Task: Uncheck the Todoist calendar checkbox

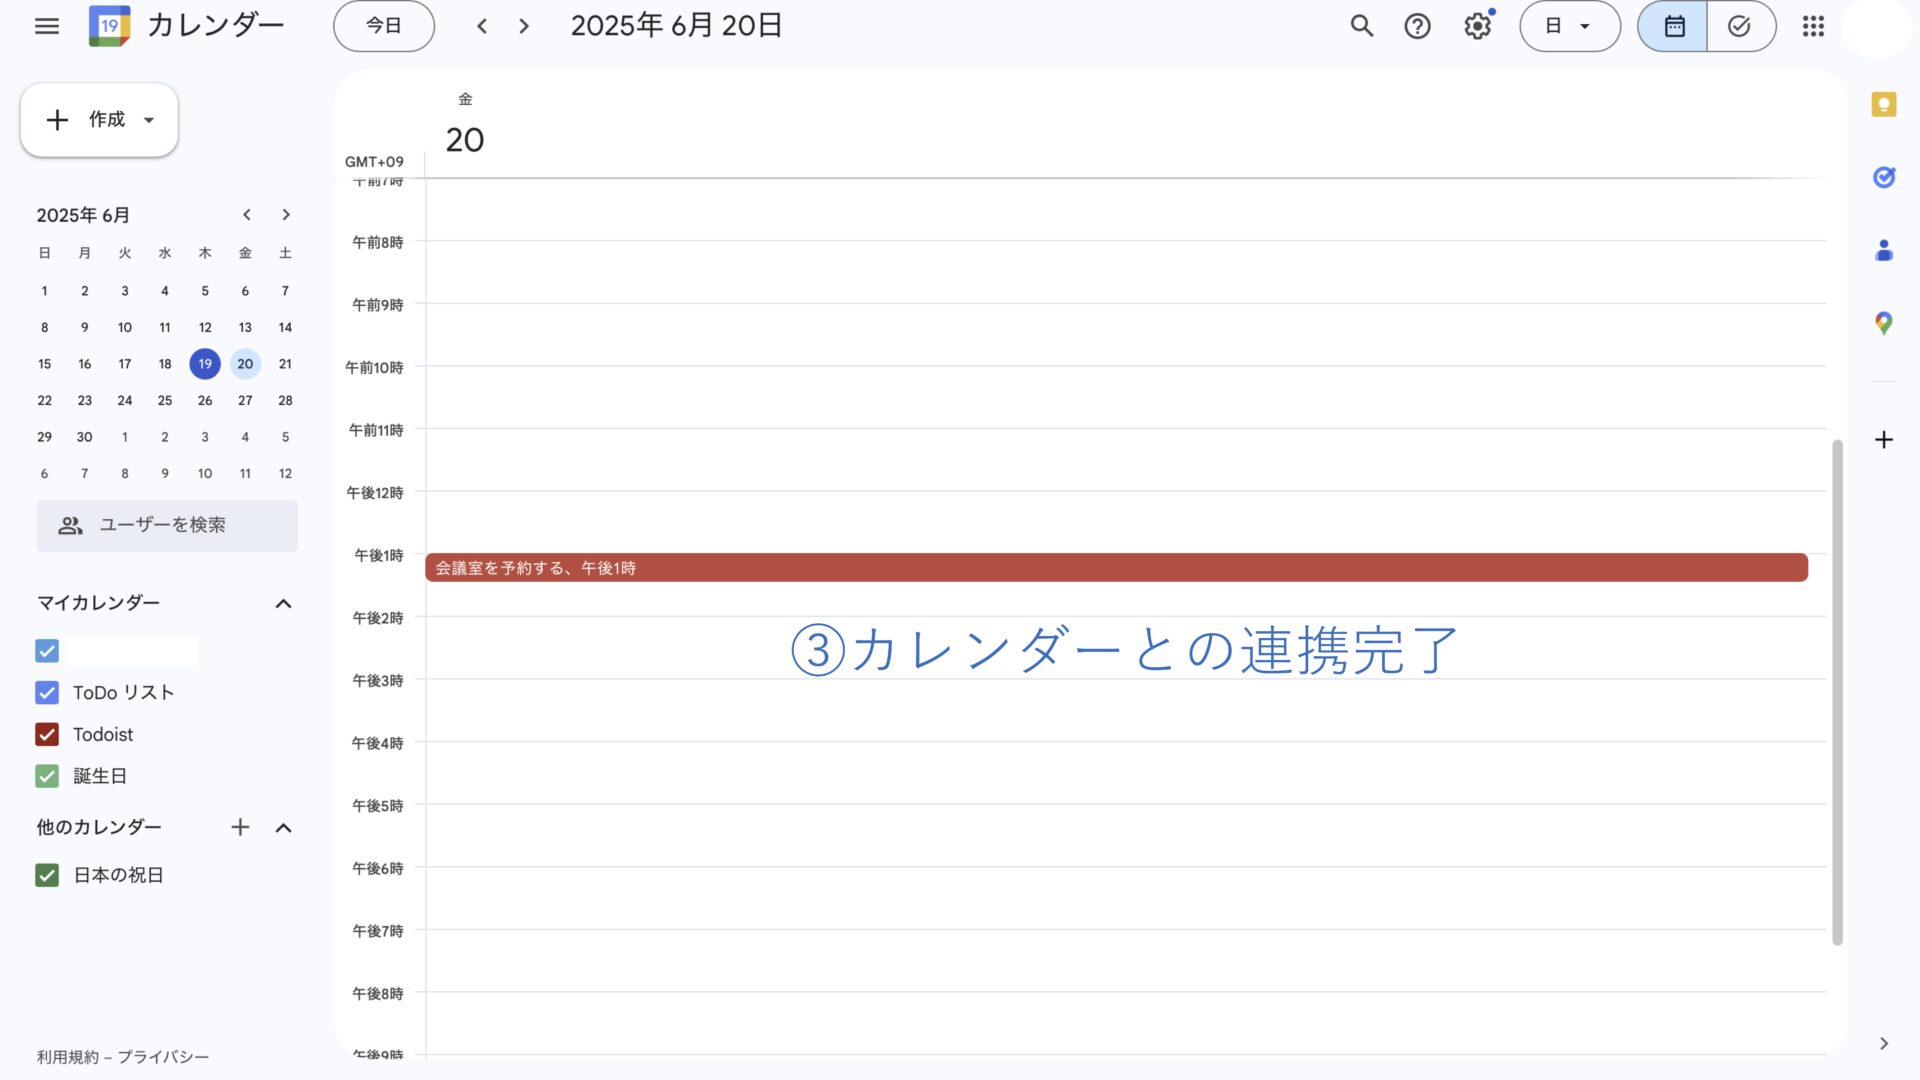Action: (47, 734)
